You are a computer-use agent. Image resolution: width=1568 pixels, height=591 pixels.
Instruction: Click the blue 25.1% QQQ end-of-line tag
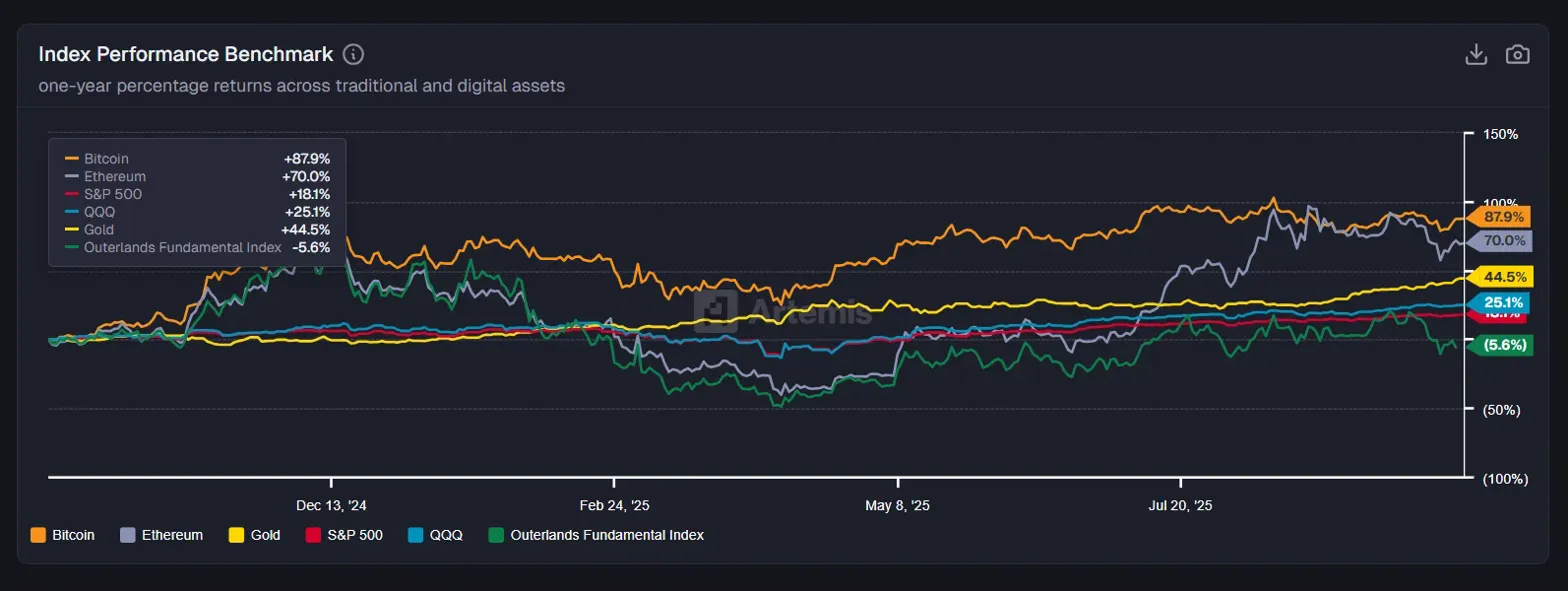(x=1503, y=302)
